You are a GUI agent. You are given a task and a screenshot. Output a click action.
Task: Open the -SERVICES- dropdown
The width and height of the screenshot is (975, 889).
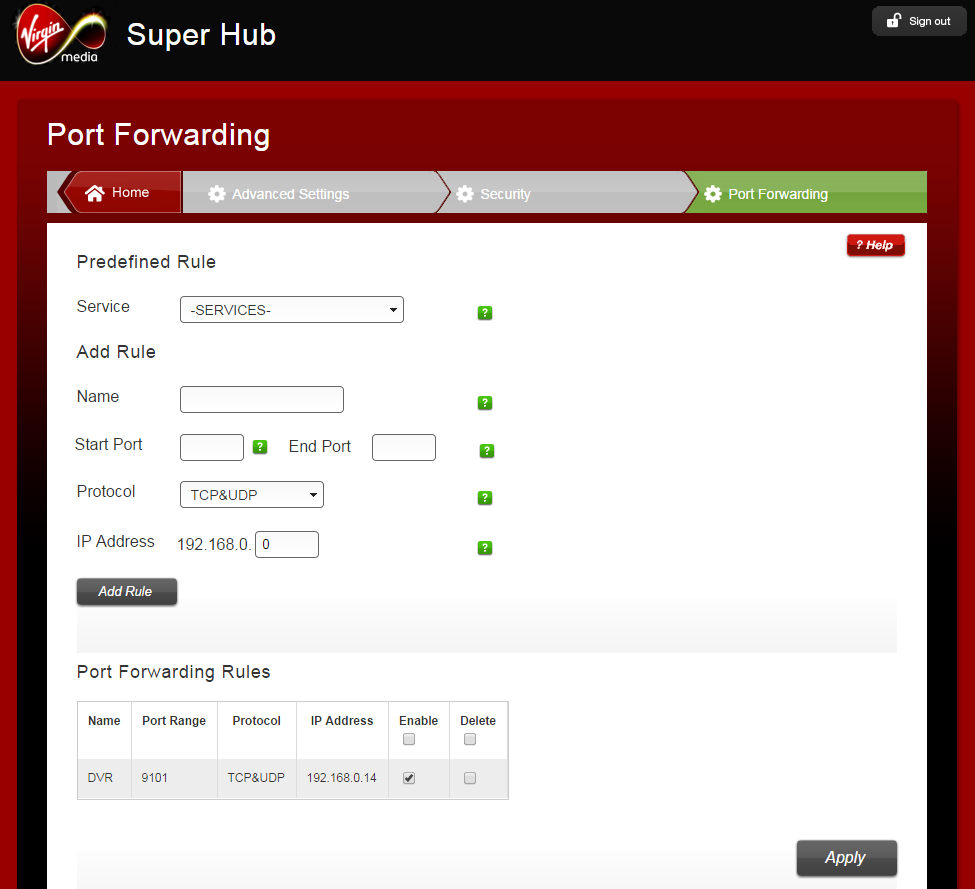pyautogui.click(x=291, y=310)
